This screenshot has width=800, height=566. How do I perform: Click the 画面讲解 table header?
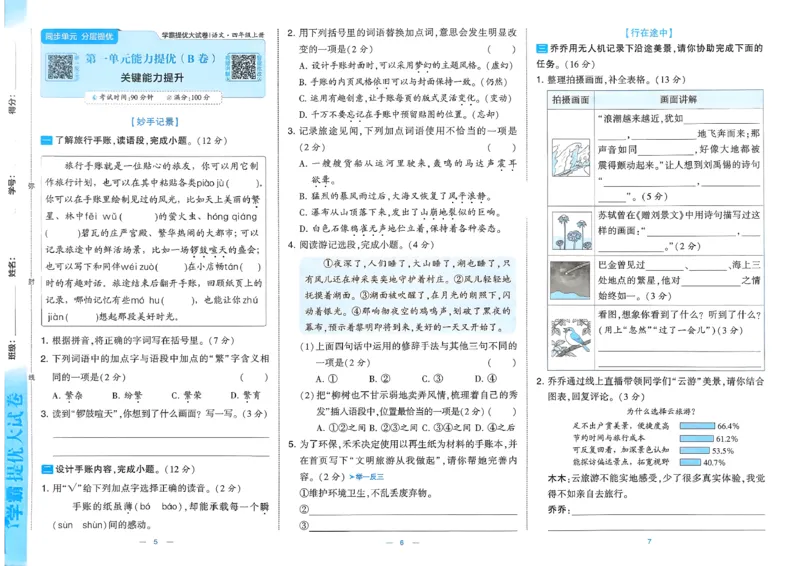click(678, 100)
